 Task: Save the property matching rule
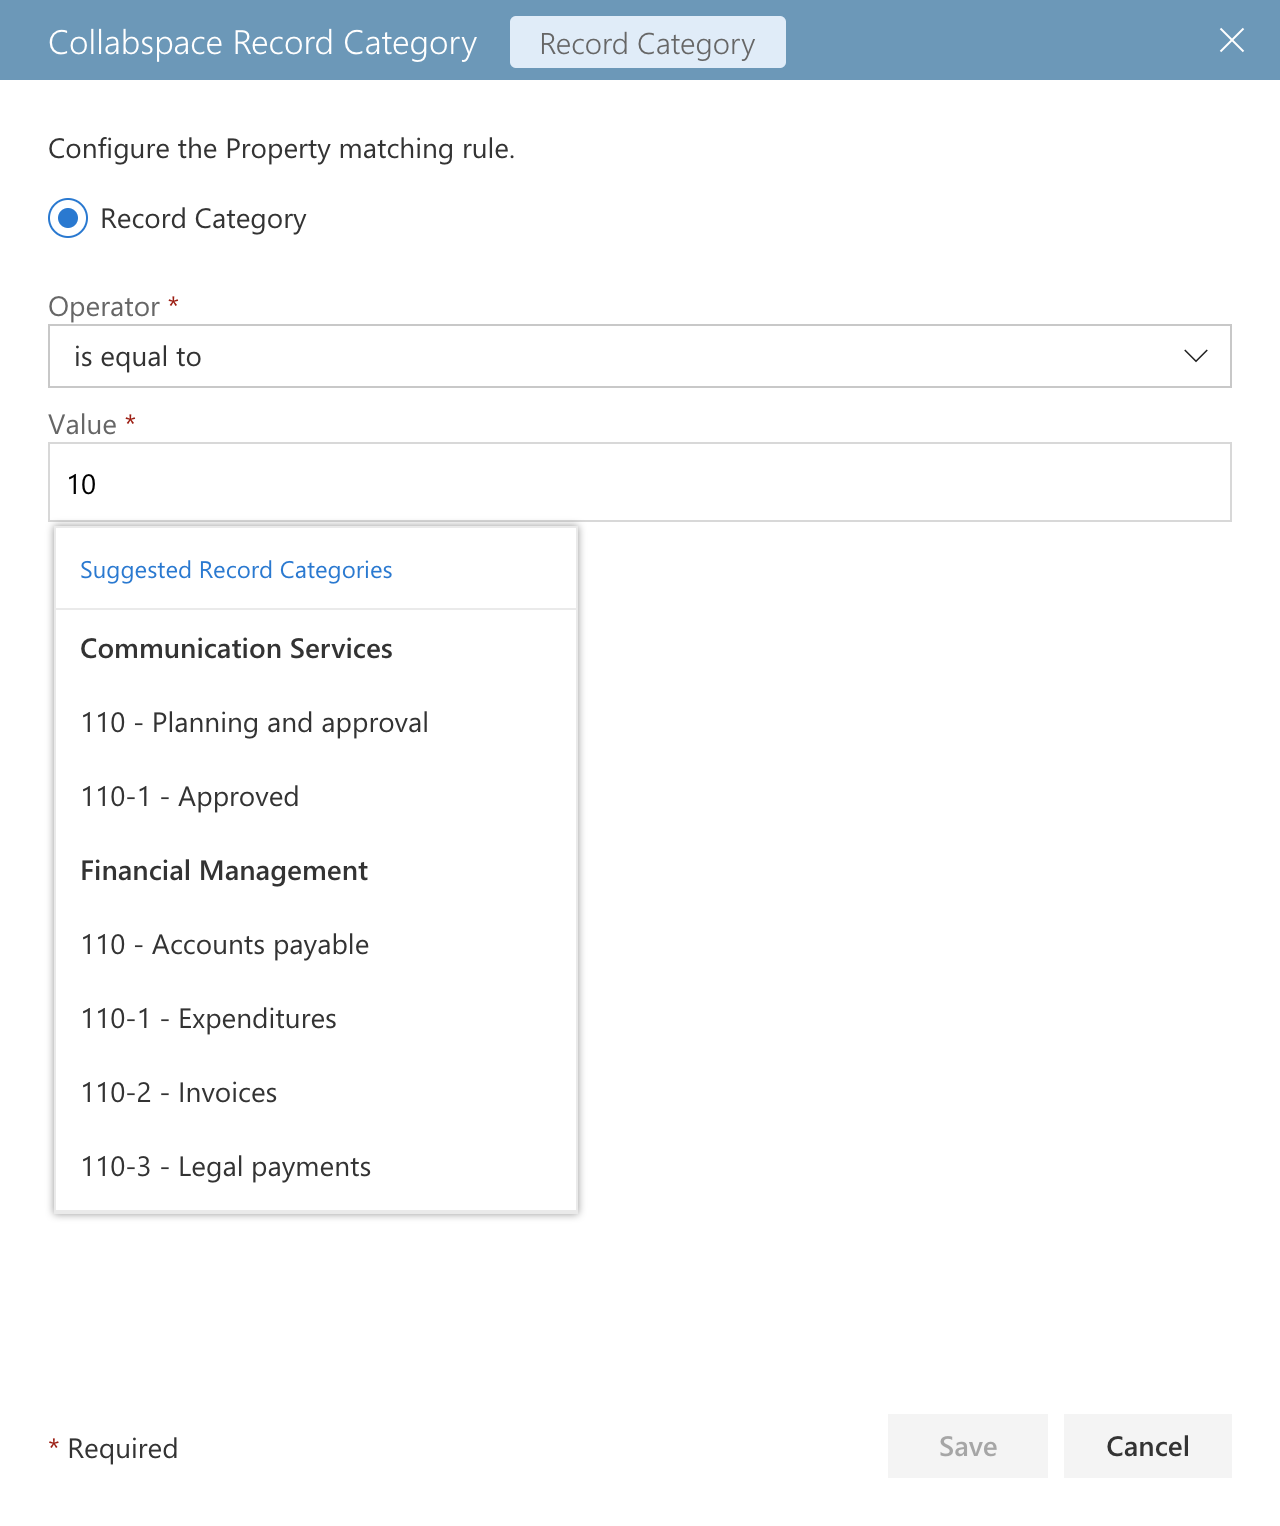pos(968,1446)
